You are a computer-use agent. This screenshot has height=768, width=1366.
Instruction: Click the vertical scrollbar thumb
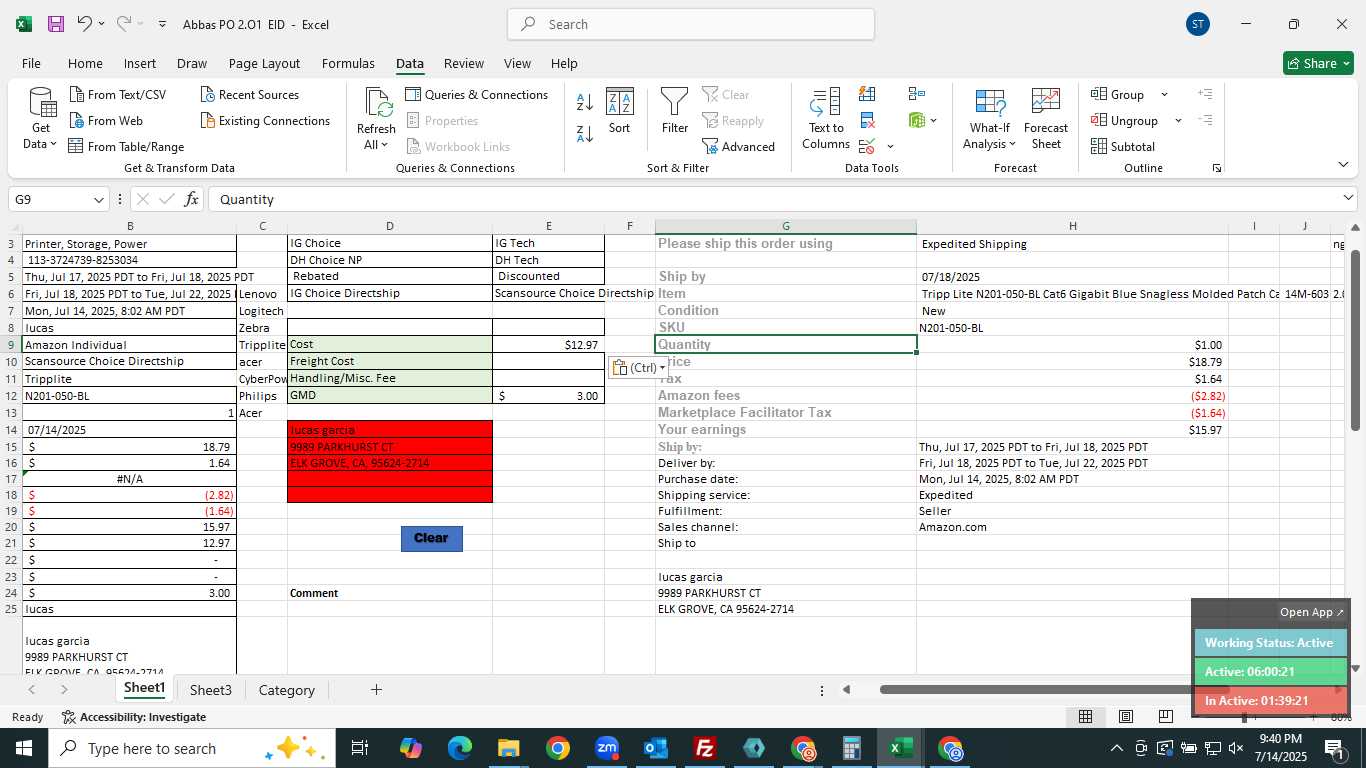(1355, 340)
